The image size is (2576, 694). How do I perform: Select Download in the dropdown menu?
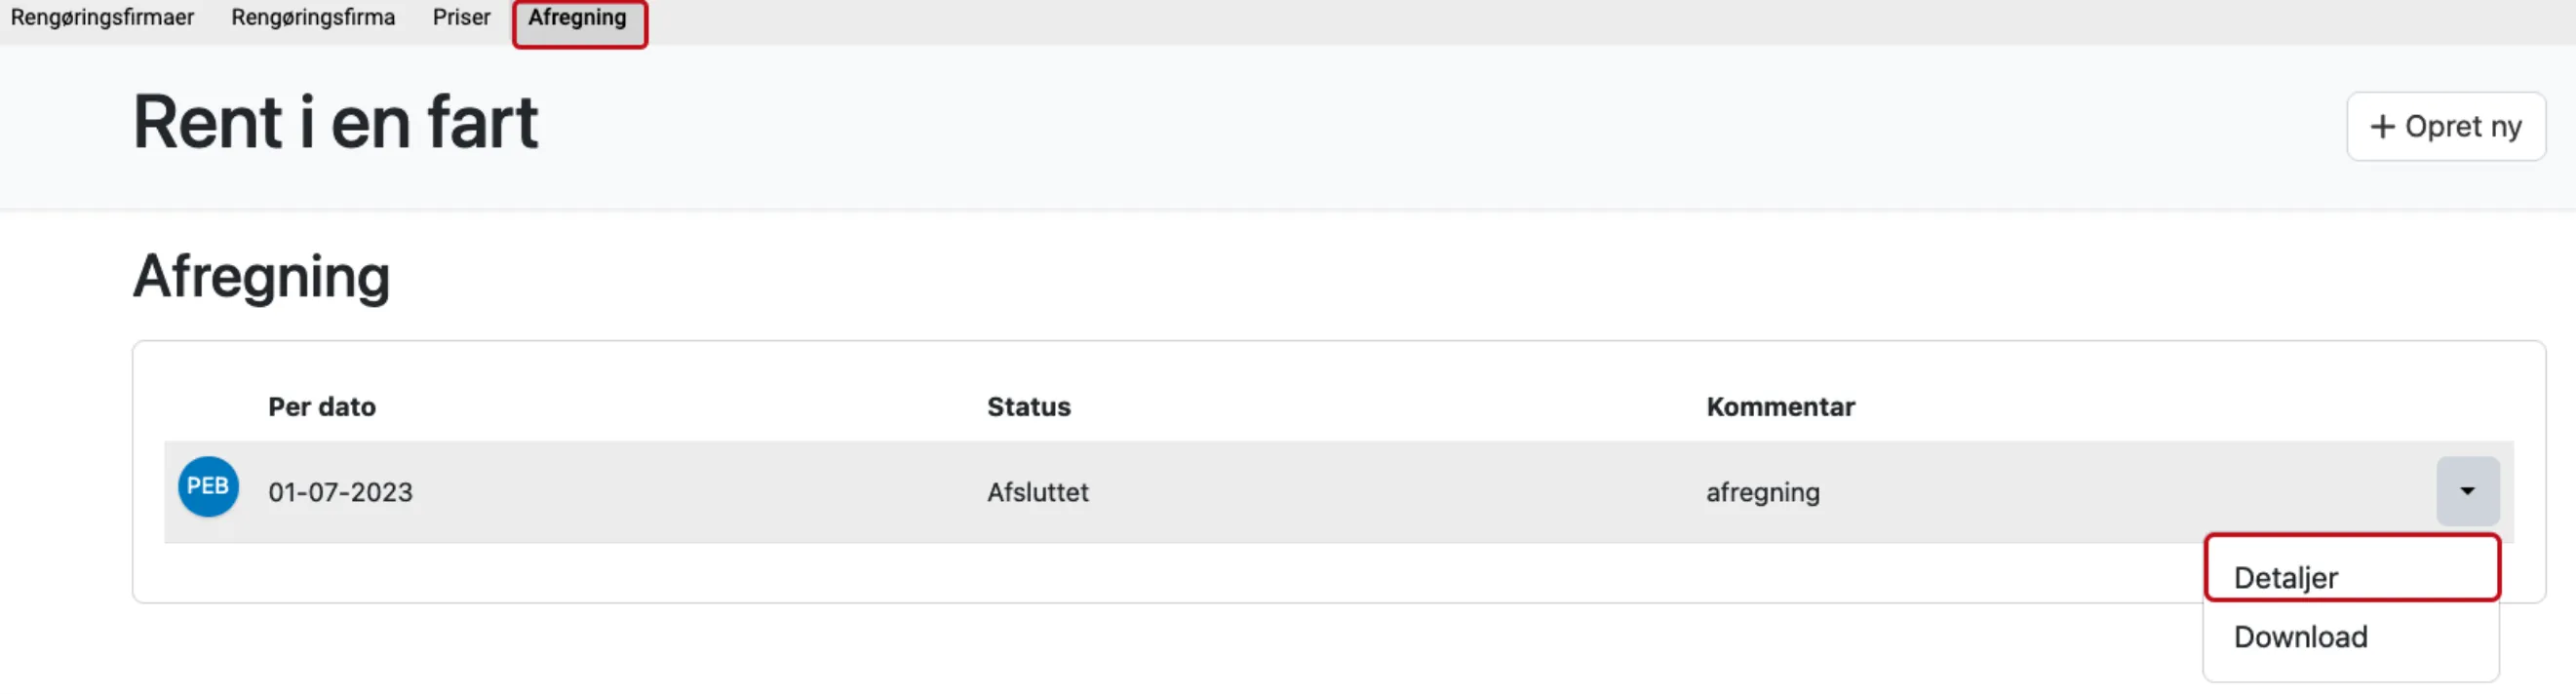coord(2300,637)
